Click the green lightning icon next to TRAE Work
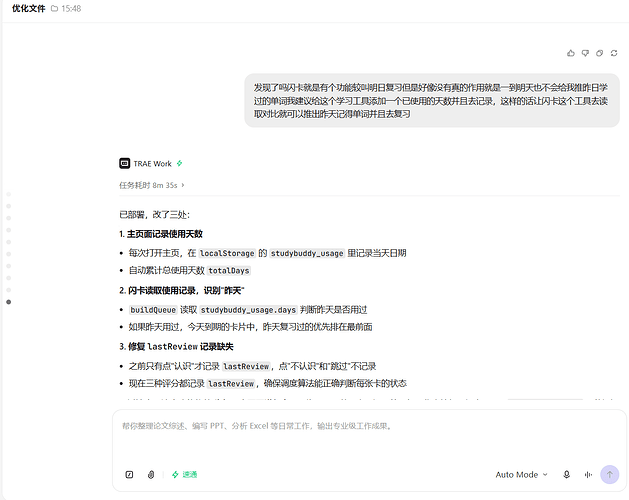The width and height of the screenshot is (629, 500). pyautogui.click(x=180, y=163)
